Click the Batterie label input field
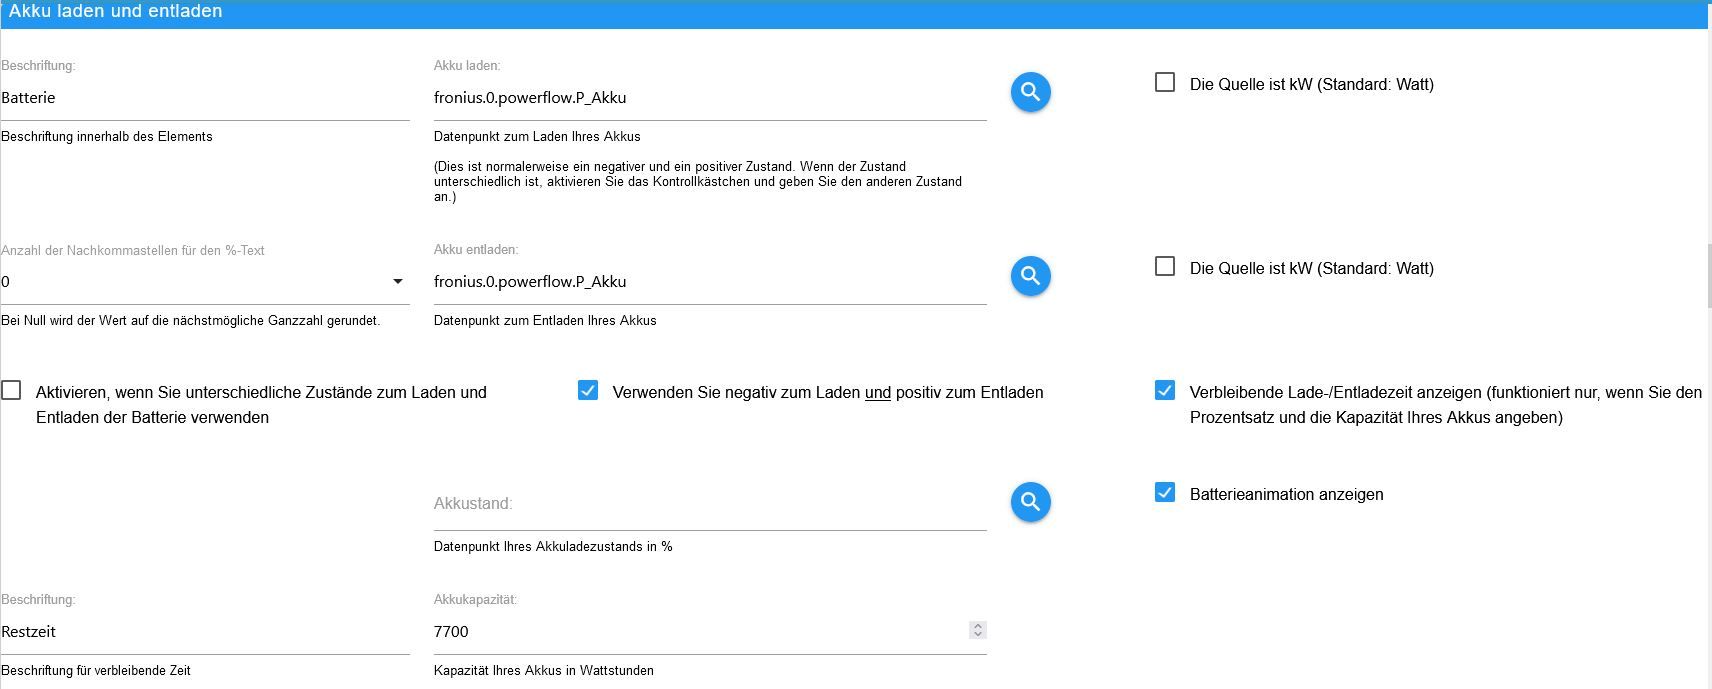1712x689 pixels. [x=205, y=98]
